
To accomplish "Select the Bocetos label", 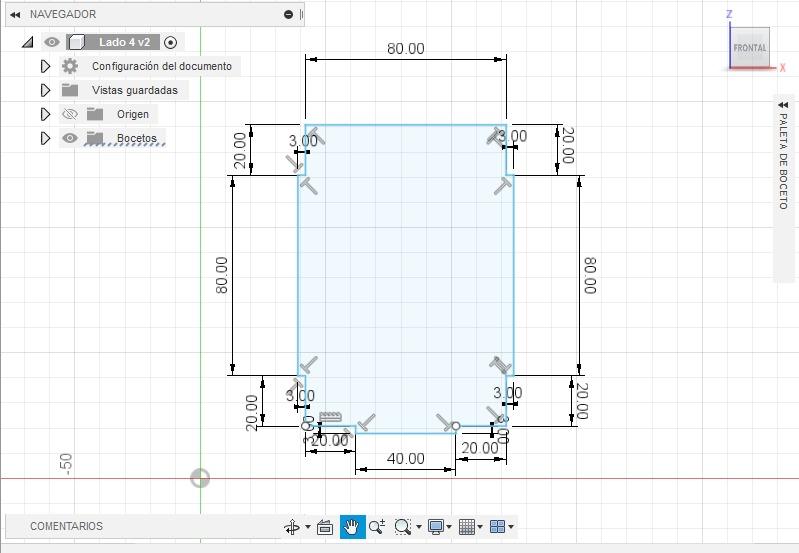I will pyautogui.click(x=137, y=138).
